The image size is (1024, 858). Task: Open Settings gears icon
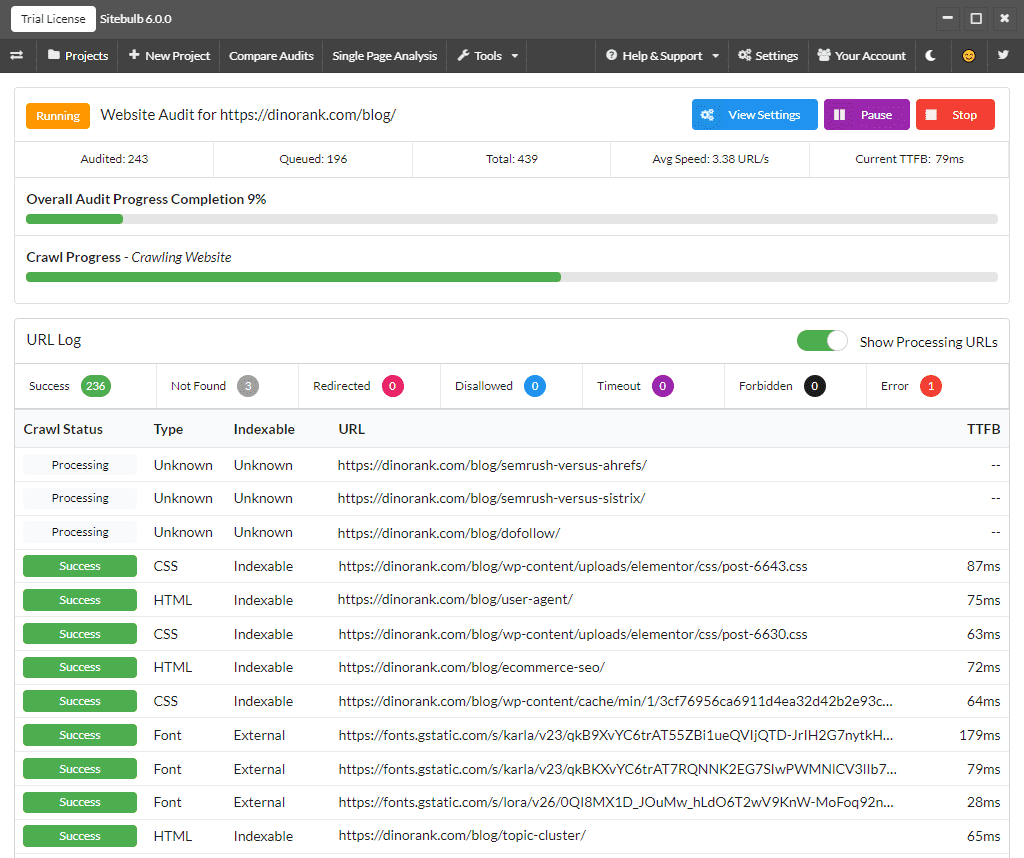tap(744, 56)
